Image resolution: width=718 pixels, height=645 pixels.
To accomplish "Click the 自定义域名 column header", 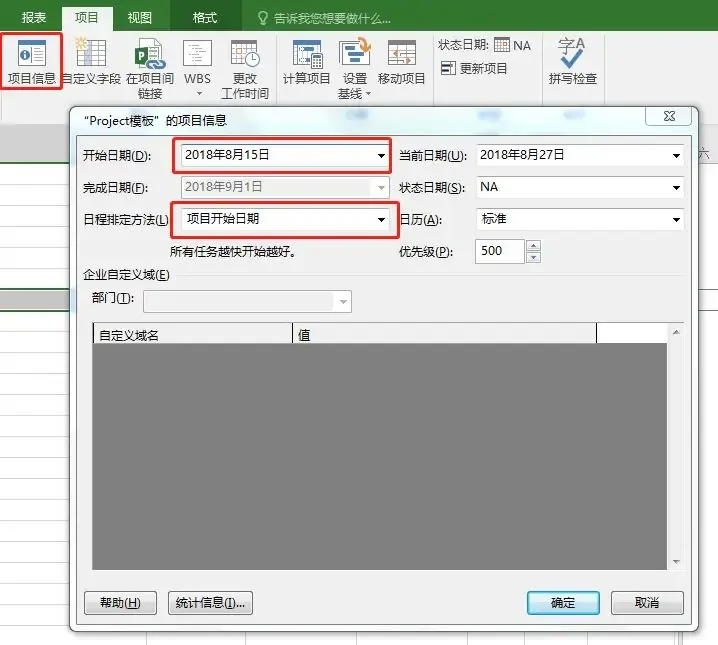I will tap(192, 334).
